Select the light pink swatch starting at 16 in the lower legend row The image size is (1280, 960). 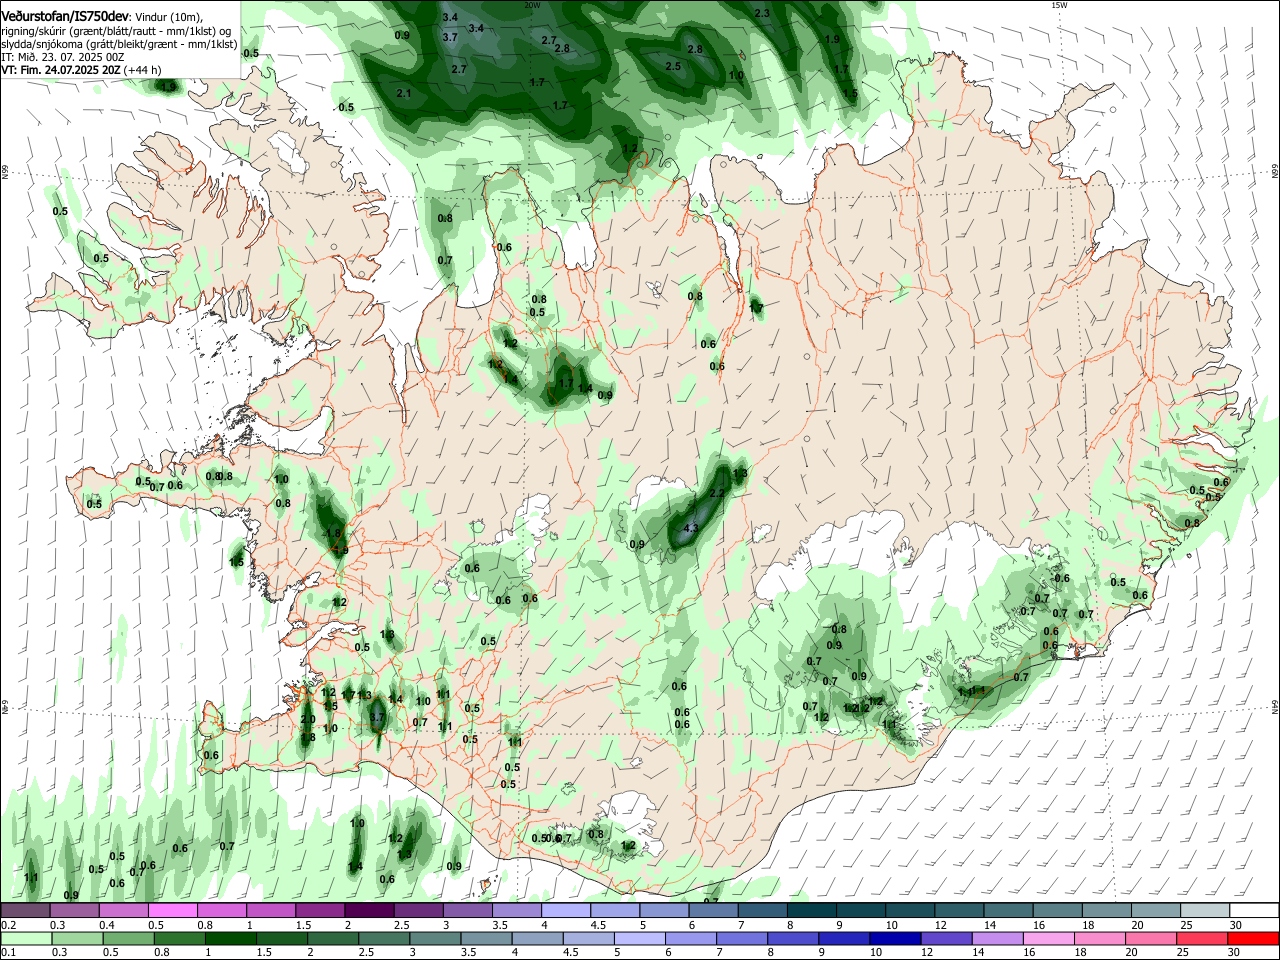click(x=1049, y=938)
